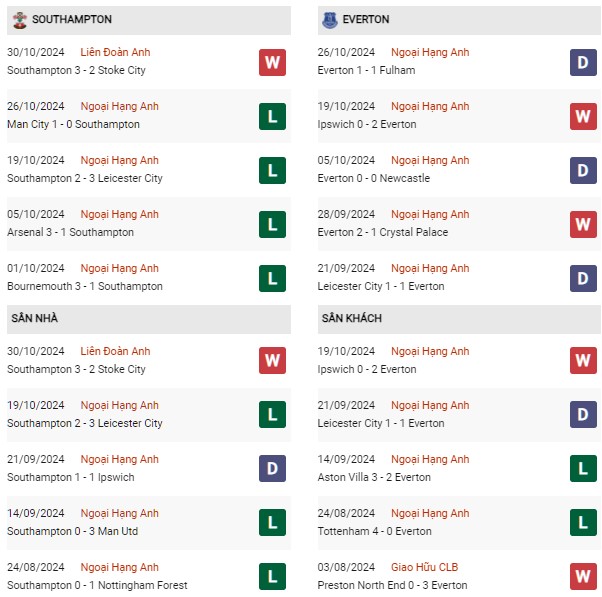Open match Bournemouth 3 - 1 Southampton
The height and width of the screenshot is (597, 602).
[85, 286]
